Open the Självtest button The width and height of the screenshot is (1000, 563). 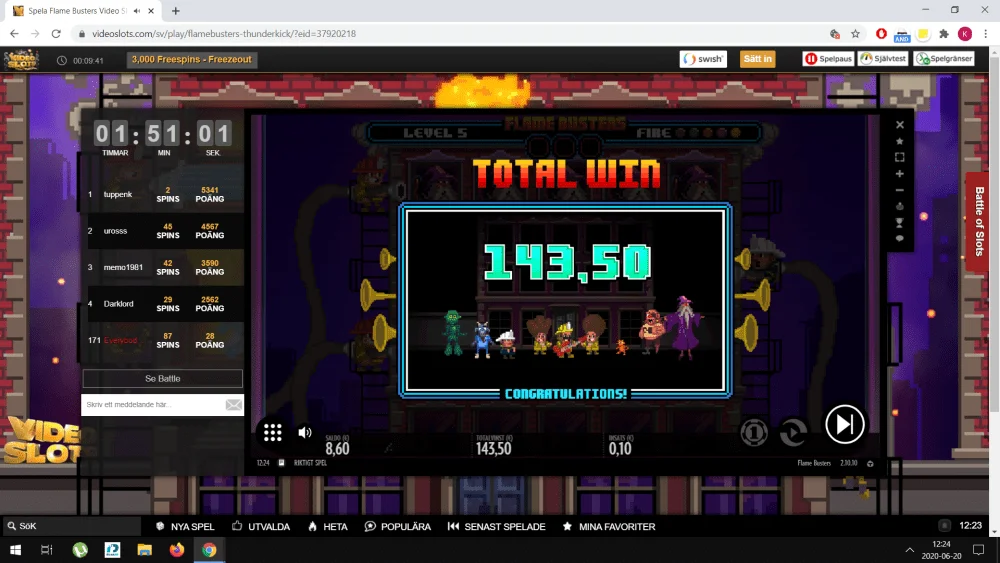[883, 59]
